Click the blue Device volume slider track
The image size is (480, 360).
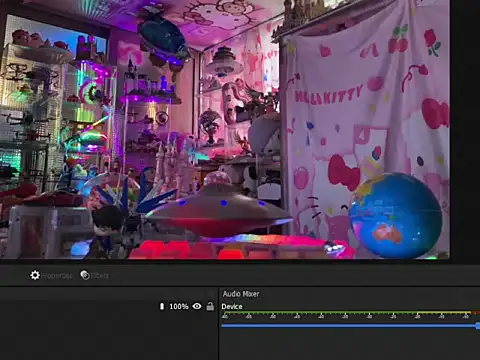click(x=349, y=325)
